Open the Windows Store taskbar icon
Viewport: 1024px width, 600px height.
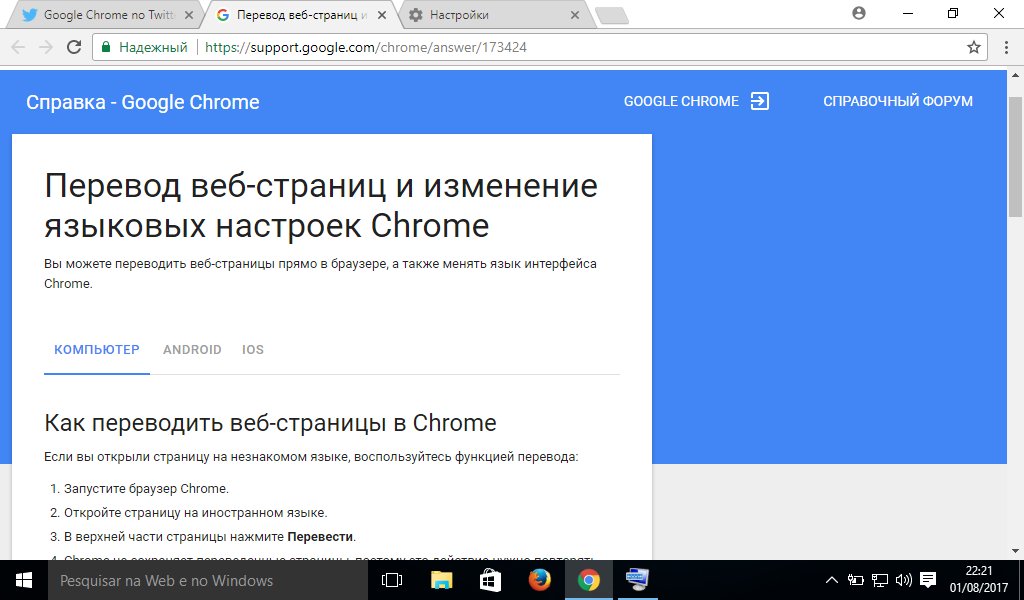(490, 580)
